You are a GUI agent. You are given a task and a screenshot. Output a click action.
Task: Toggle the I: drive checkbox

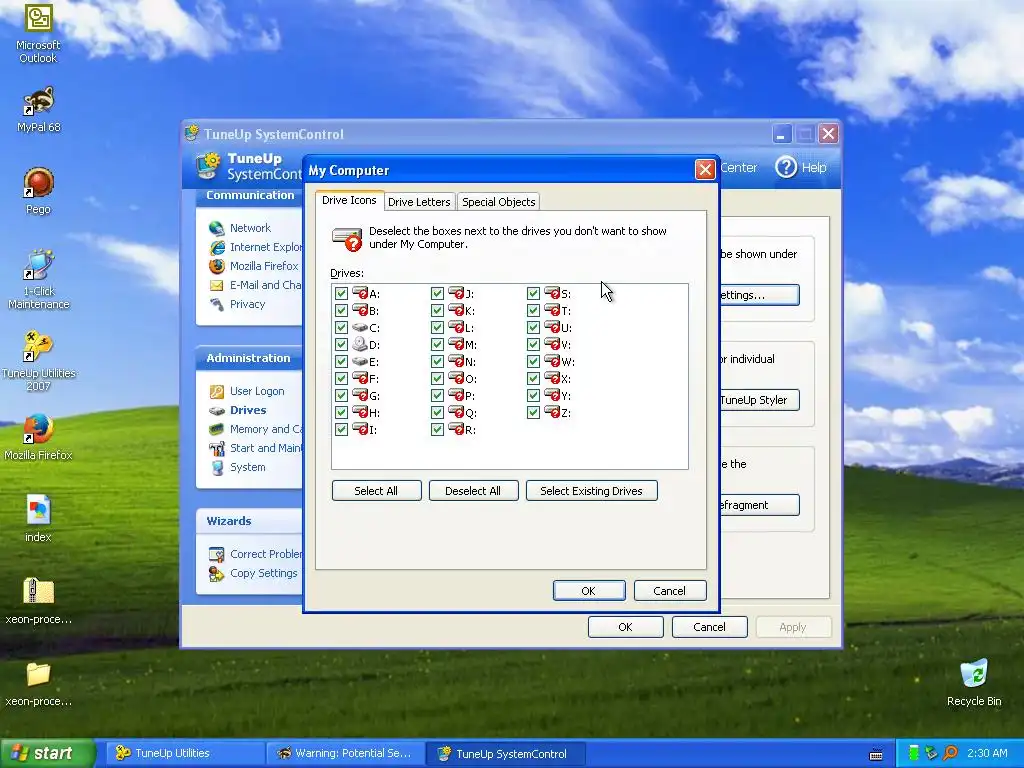[341, 429]
